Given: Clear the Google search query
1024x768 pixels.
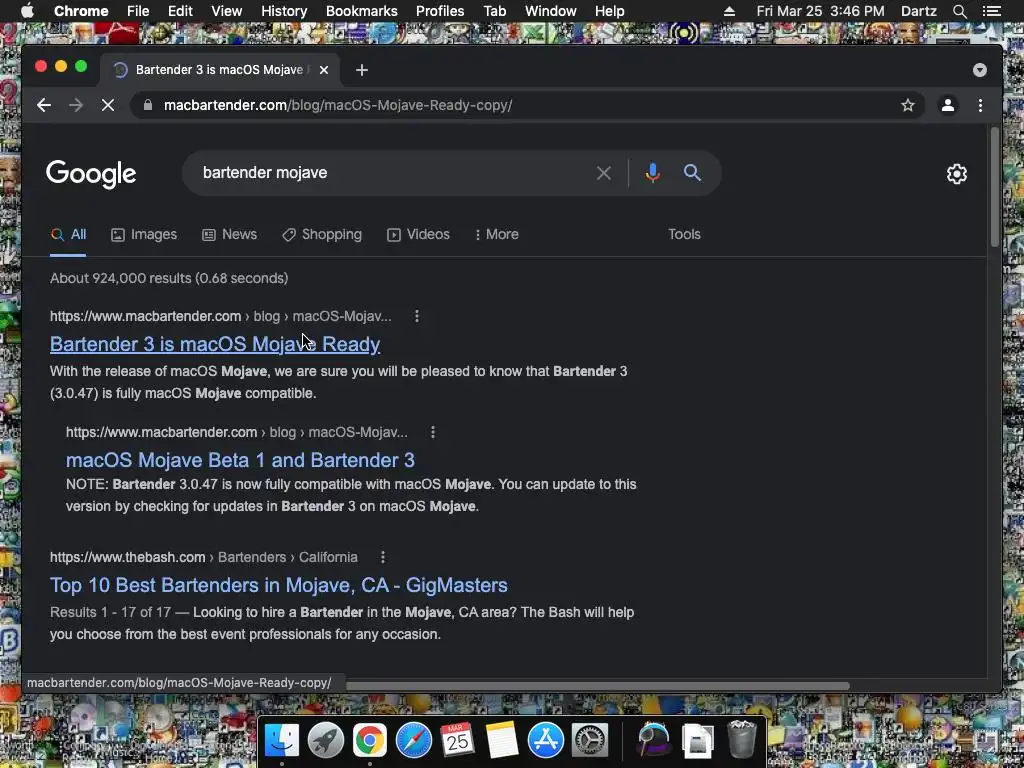Looking at the screenshot, I should coord(603,173).
